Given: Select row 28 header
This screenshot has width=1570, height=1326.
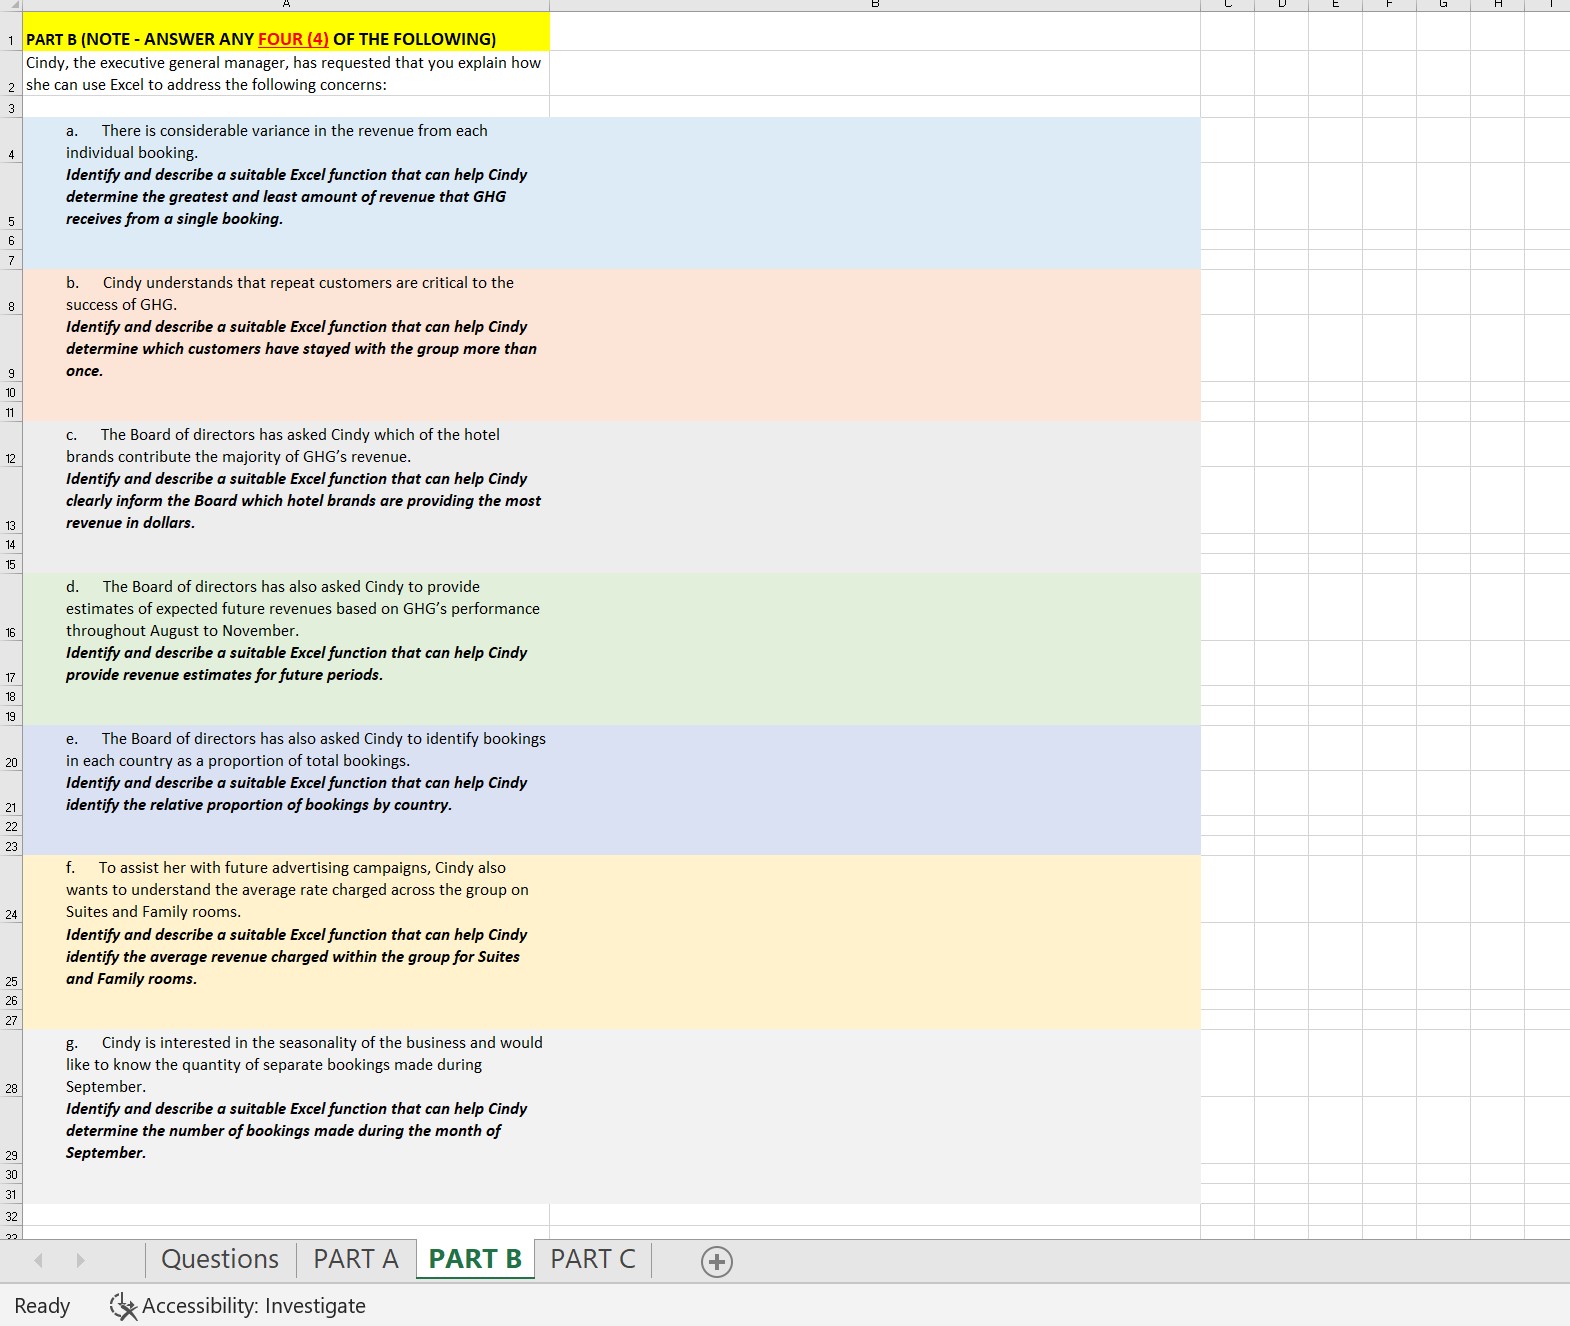Looking at the screenshot, I should (x=11, y=1063).
